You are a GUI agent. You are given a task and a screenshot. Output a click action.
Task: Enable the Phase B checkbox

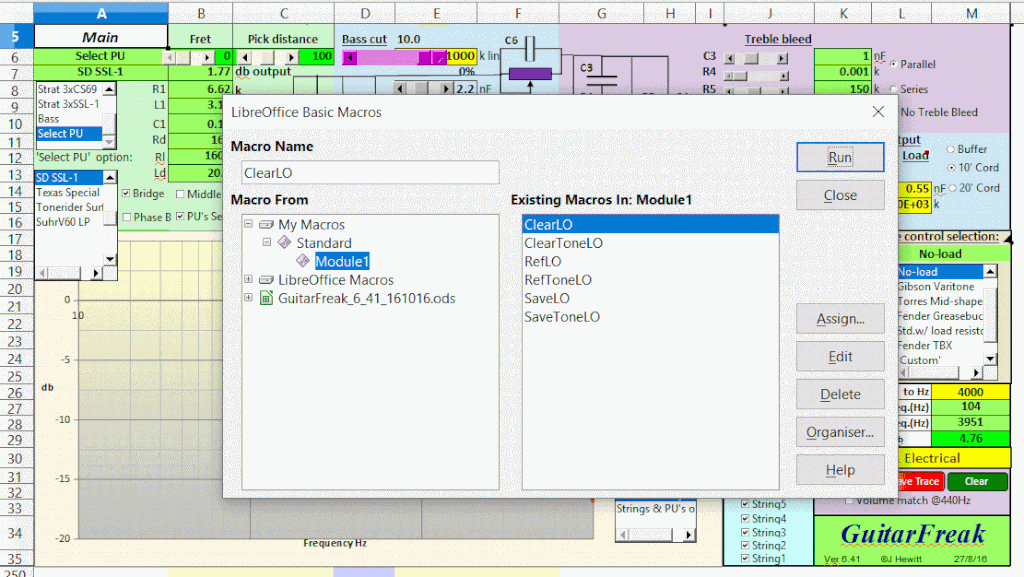[127, 217]
